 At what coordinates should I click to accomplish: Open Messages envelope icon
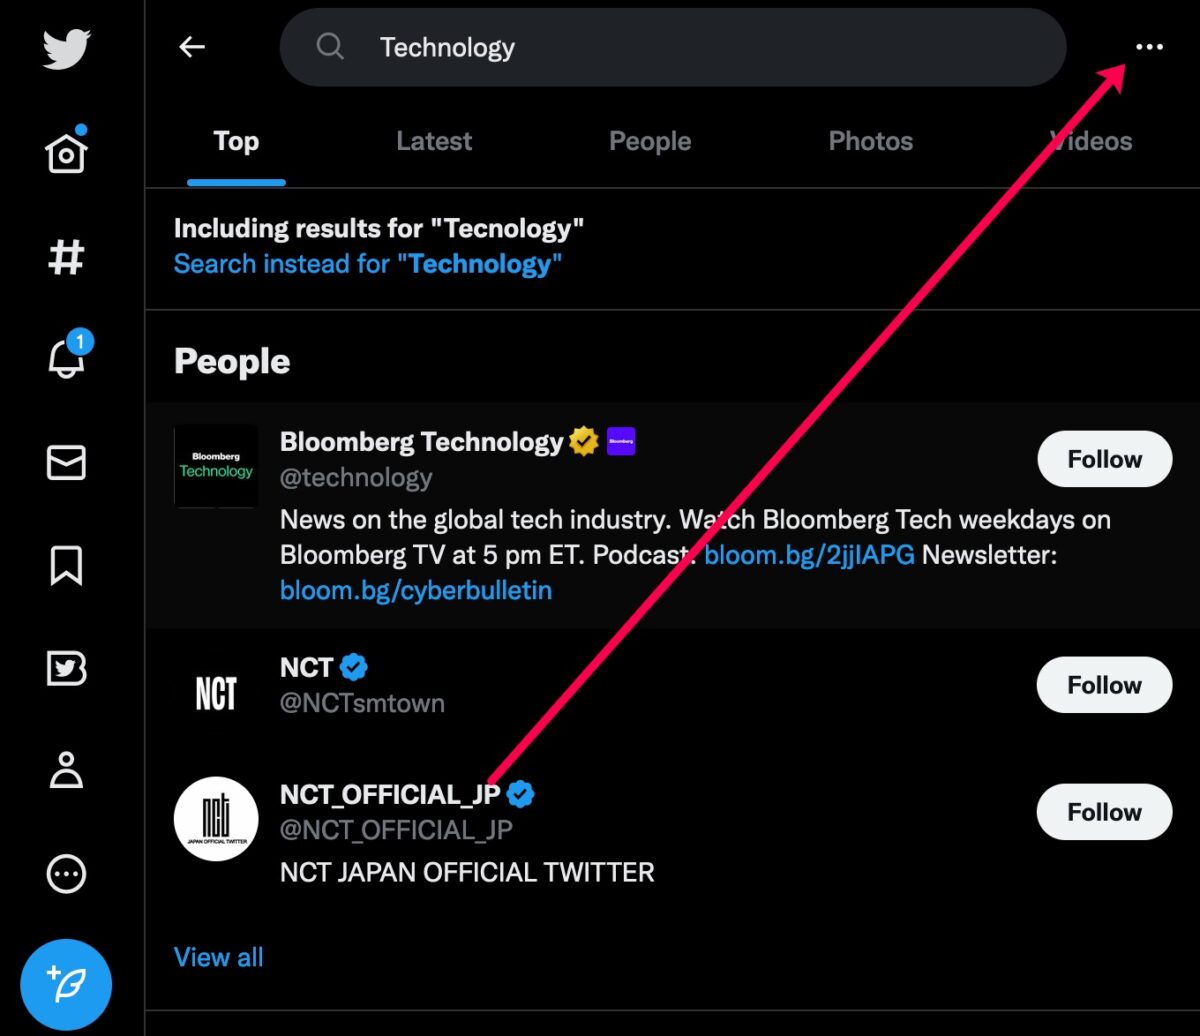click(67, 463)
